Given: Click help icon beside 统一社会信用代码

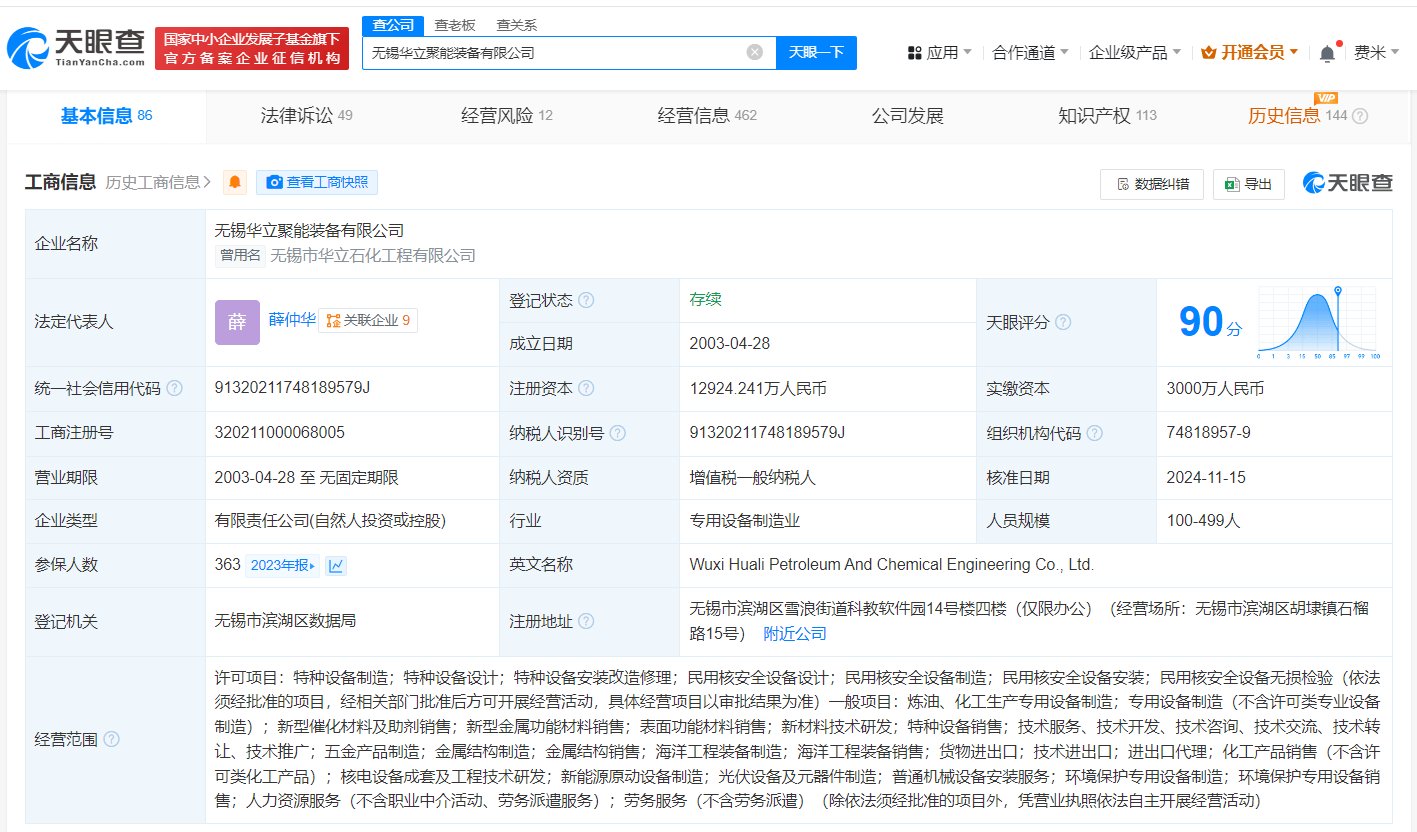Looking at the screenshot, I should coord(175,388).
